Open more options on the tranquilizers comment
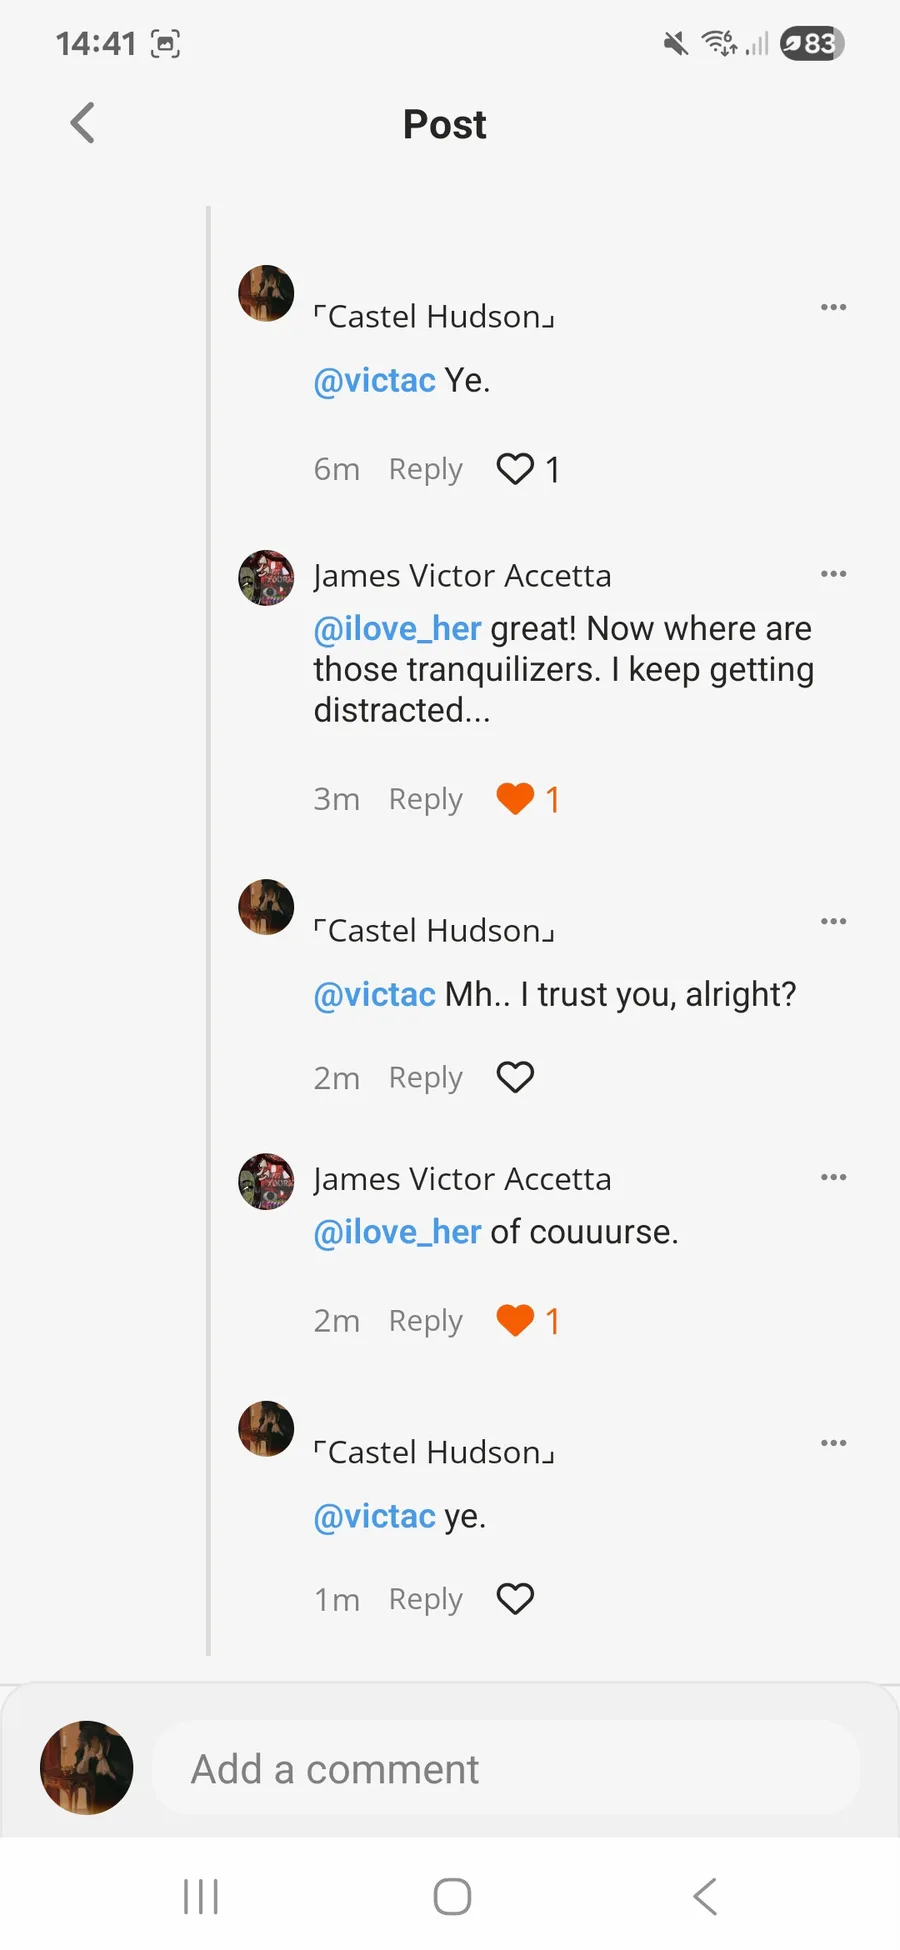This screenshot has width=900, height=1950. pos(833,574)
